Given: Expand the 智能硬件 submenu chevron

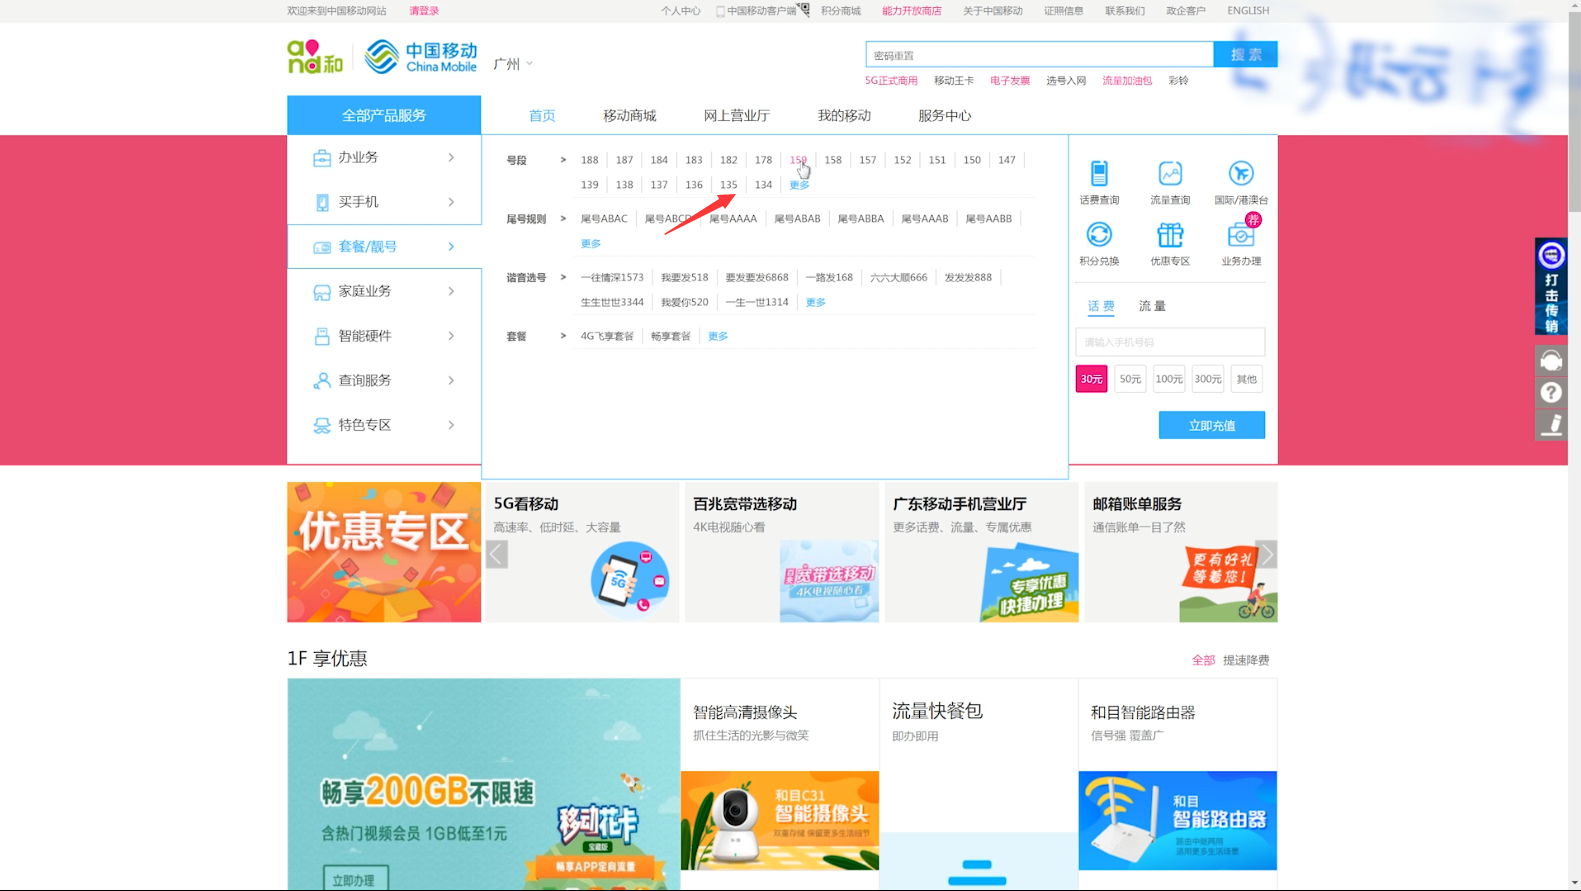Looking at the screenshot, I should (451, 336).
